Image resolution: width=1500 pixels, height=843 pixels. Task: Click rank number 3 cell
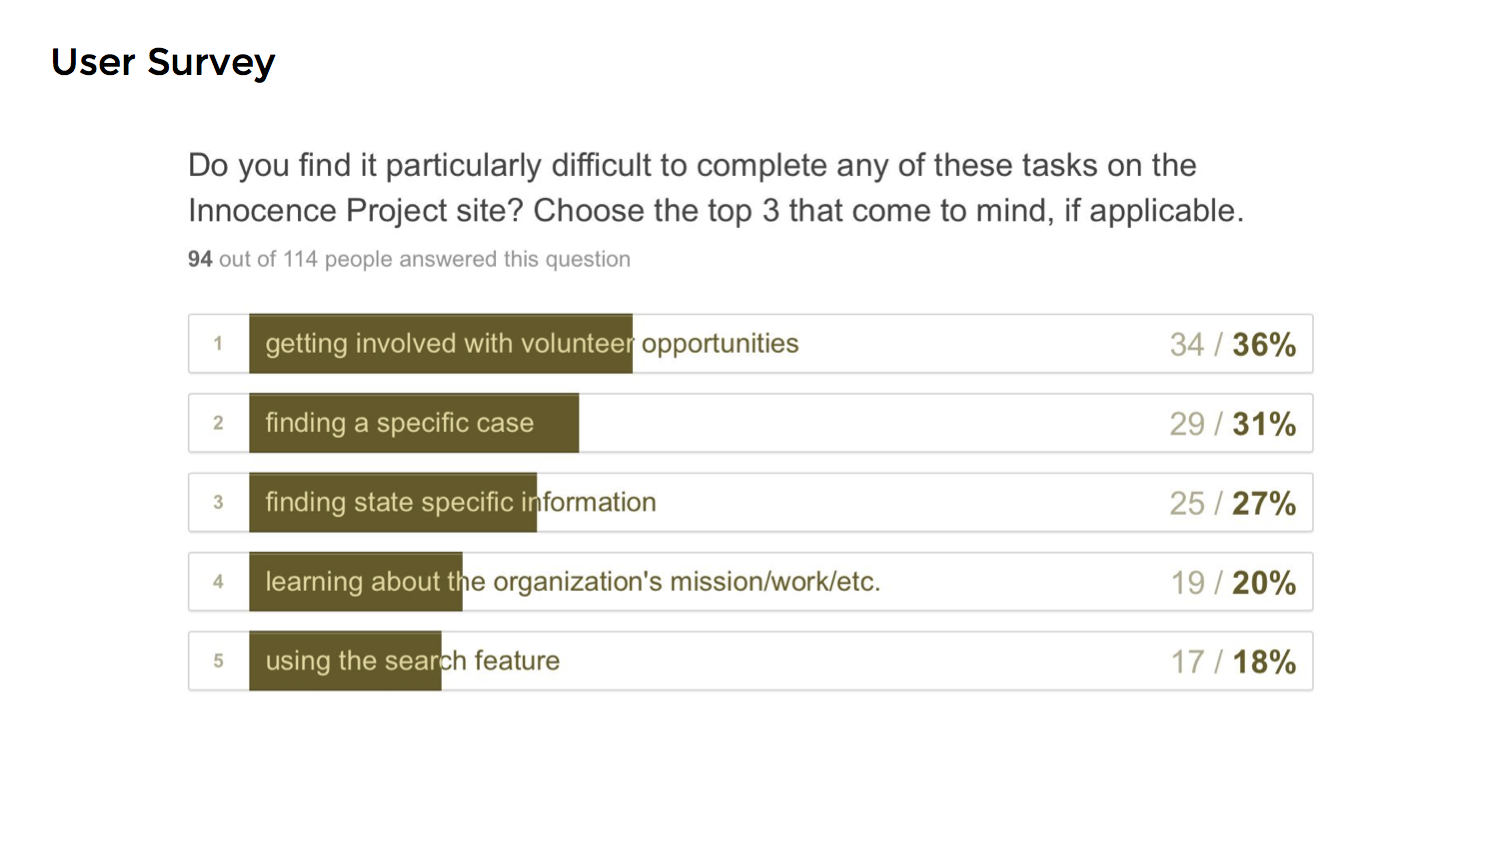pos(219,502)
